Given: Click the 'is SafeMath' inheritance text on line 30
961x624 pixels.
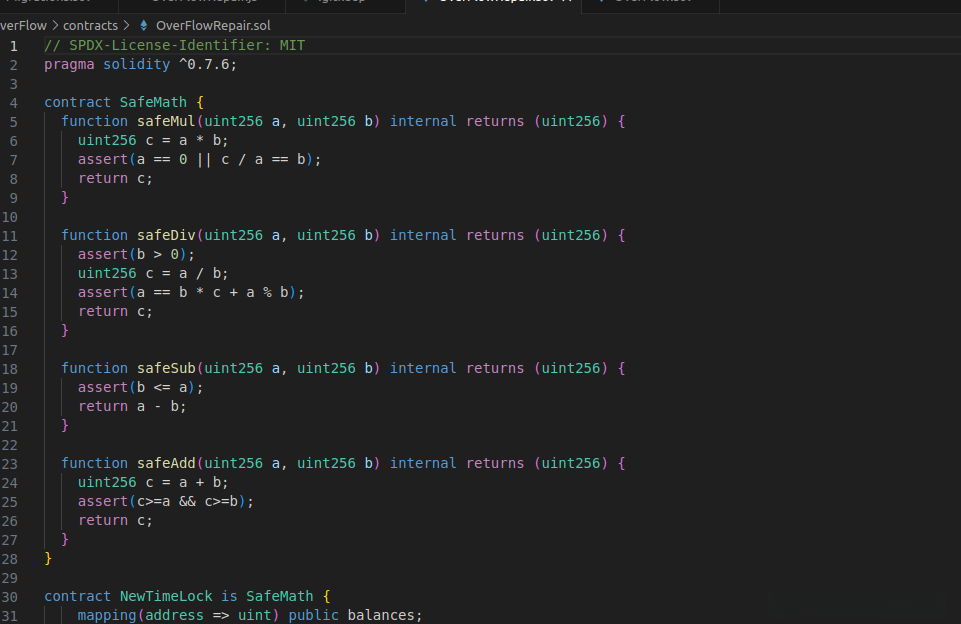Looking at the screenshot, I should point(267,596).
